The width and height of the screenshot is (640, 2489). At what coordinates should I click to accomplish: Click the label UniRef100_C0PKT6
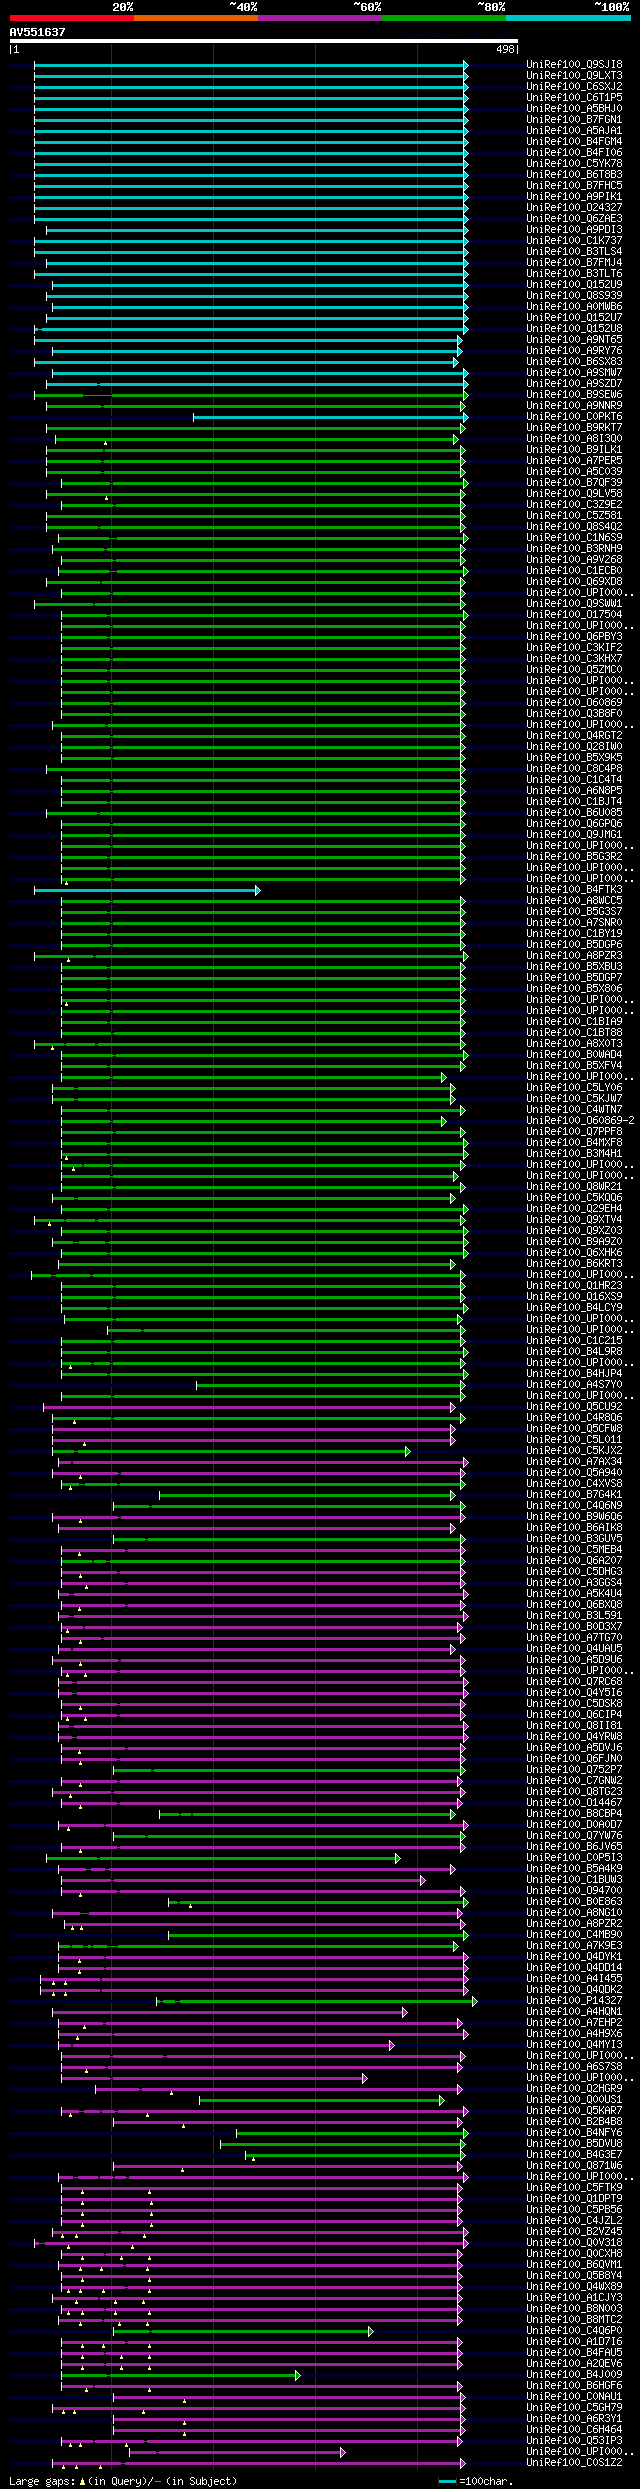pyautogui.click(x=574, y=417)
